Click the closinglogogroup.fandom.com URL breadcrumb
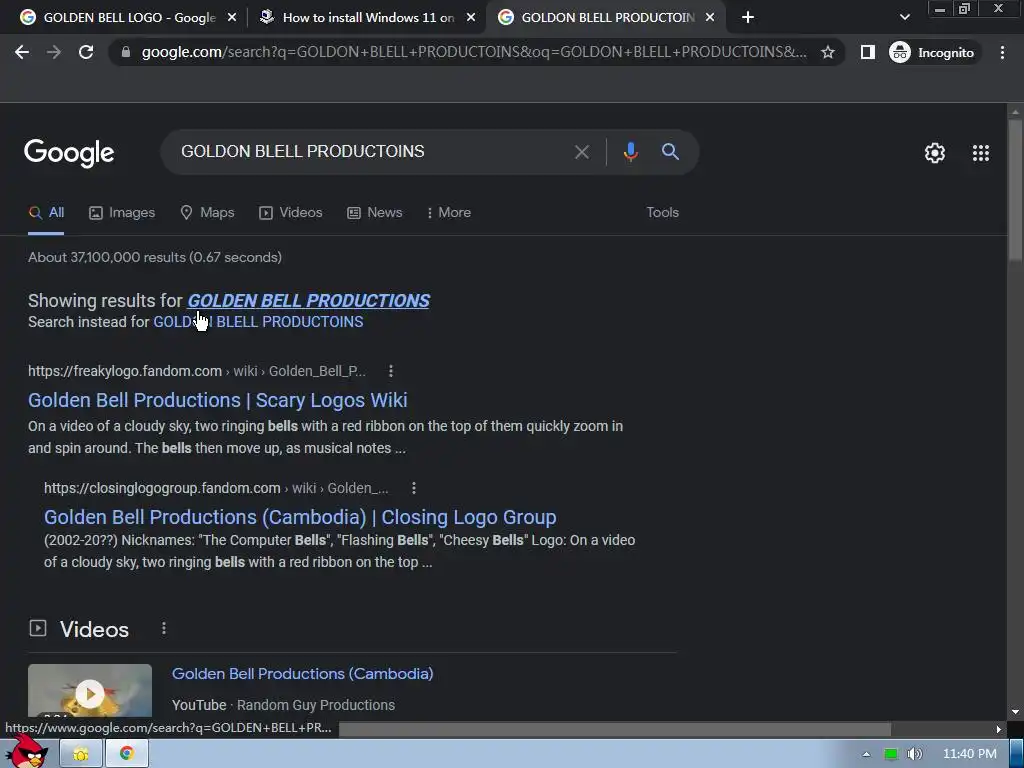Viewport: 1024px width, 768px height. click(216, 488)
